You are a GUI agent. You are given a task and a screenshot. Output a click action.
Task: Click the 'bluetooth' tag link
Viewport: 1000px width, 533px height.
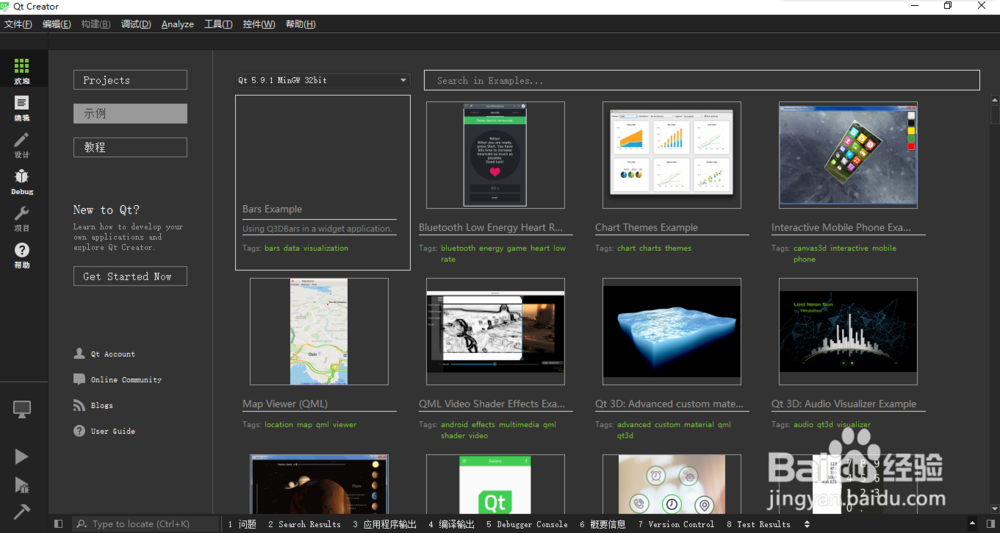click(x=458, y=248)
